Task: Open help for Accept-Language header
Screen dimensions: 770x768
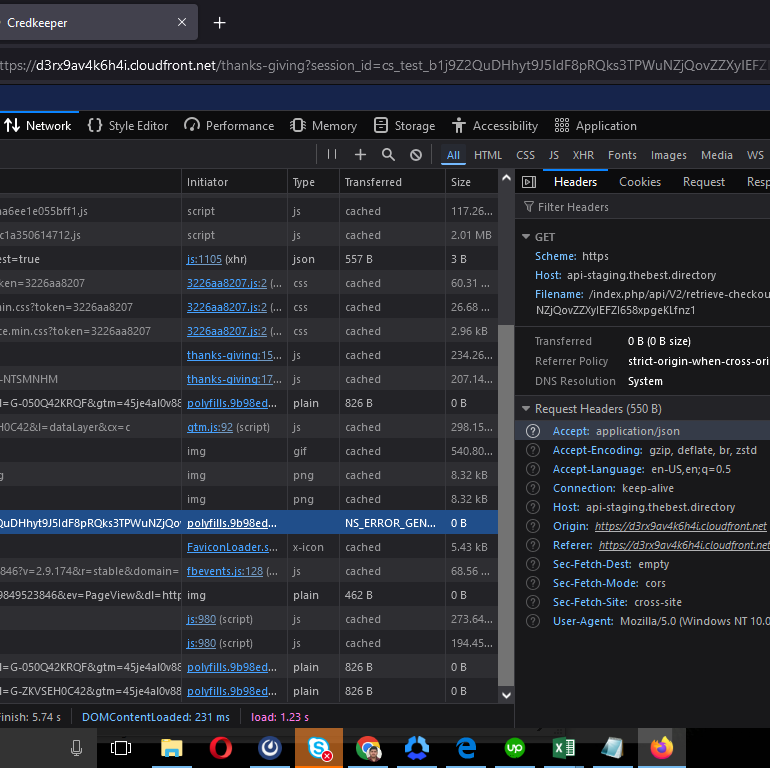Action: 532,469
